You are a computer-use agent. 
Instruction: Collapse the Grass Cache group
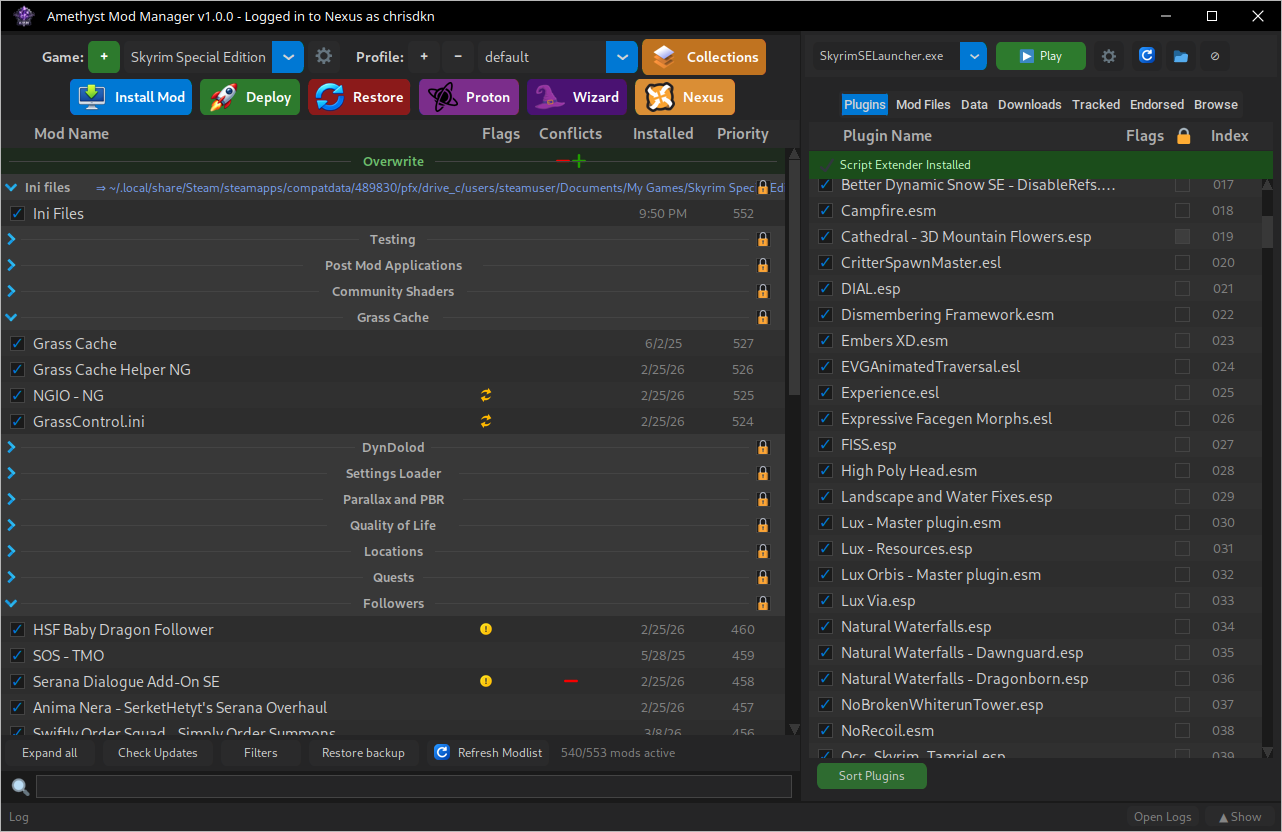(11, 317)
